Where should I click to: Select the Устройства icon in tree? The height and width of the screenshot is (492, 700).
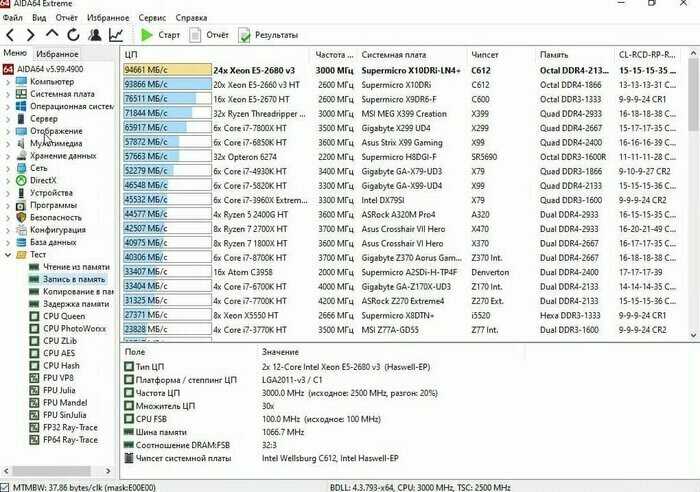(21, 193)
